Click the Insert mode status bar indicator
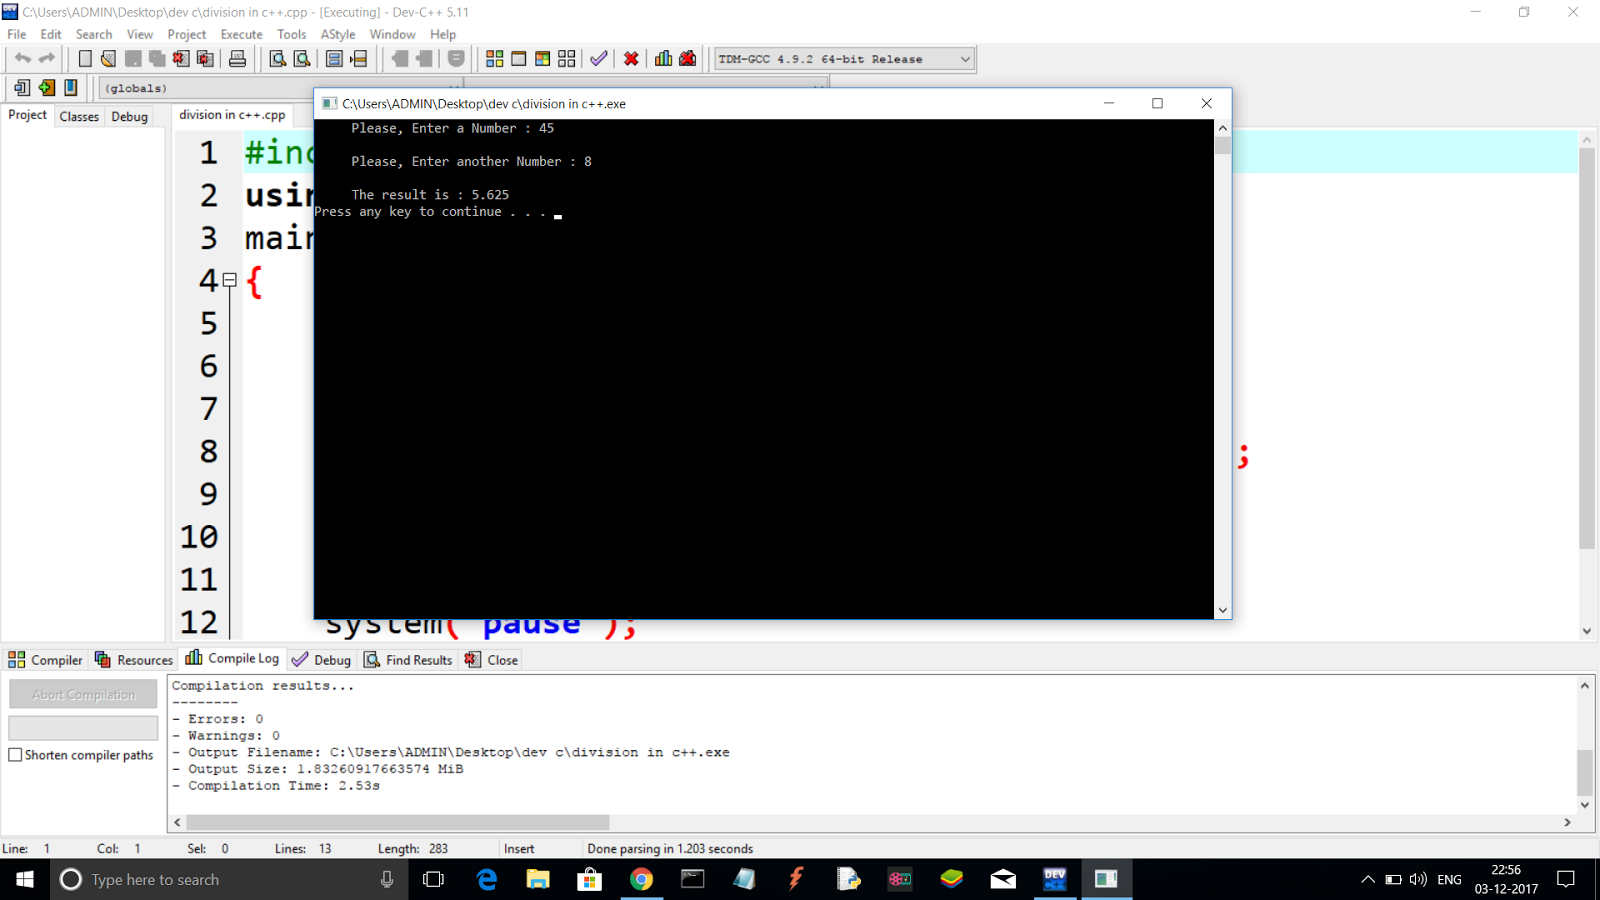 [519, 849]
